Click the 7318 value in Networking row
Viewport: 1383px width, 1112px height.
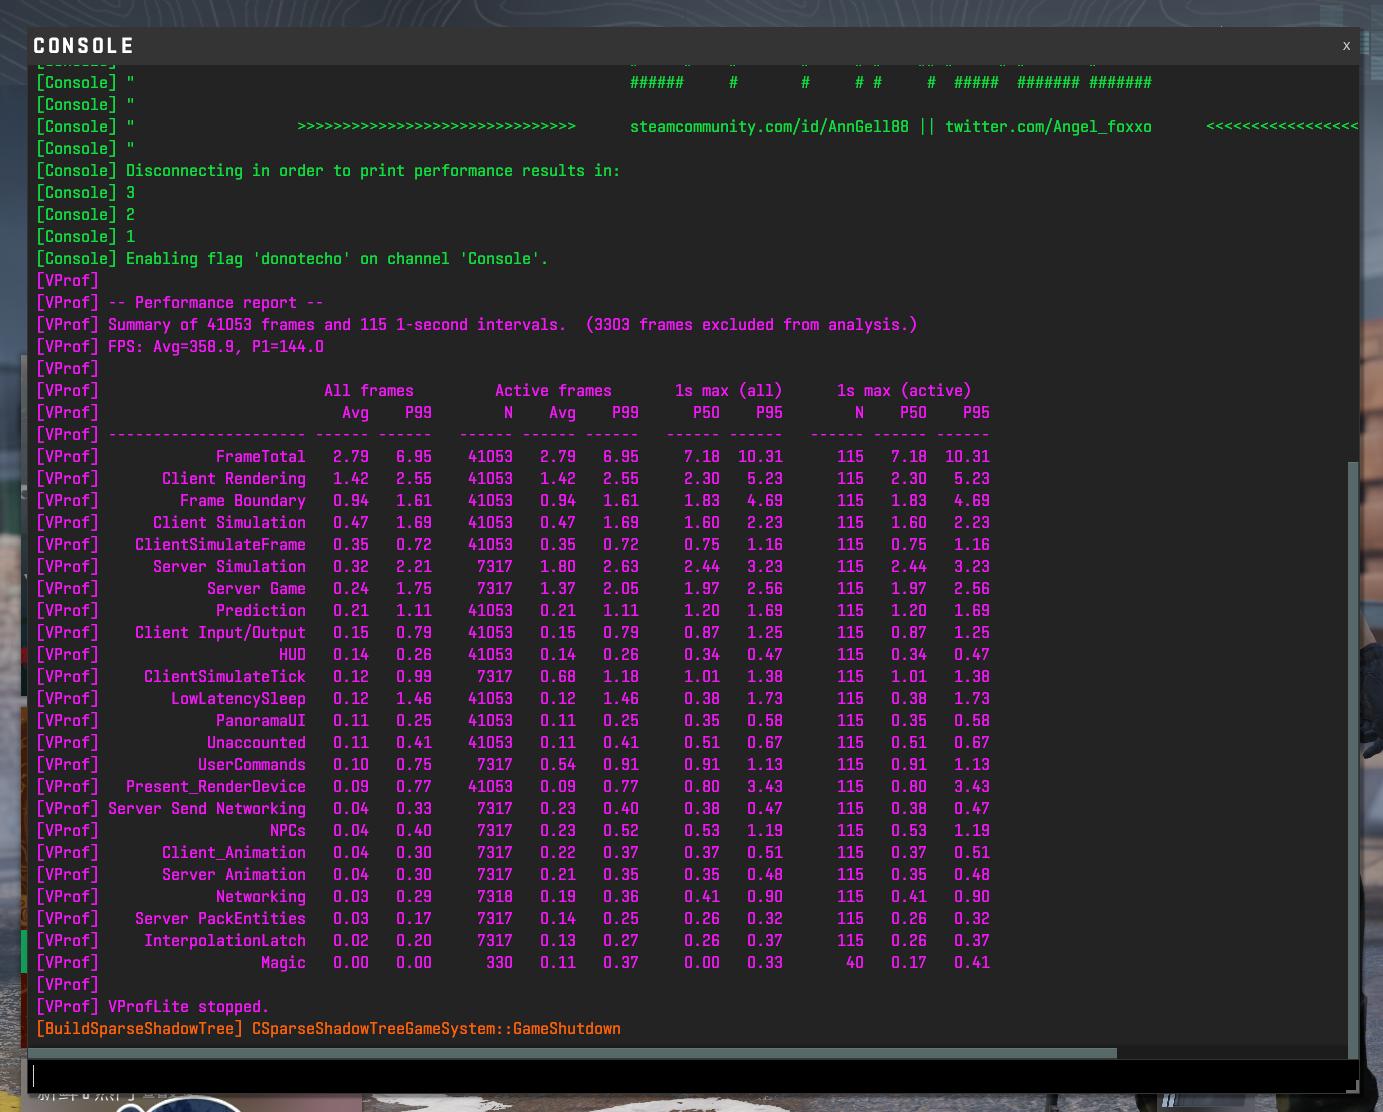[494, 897]
